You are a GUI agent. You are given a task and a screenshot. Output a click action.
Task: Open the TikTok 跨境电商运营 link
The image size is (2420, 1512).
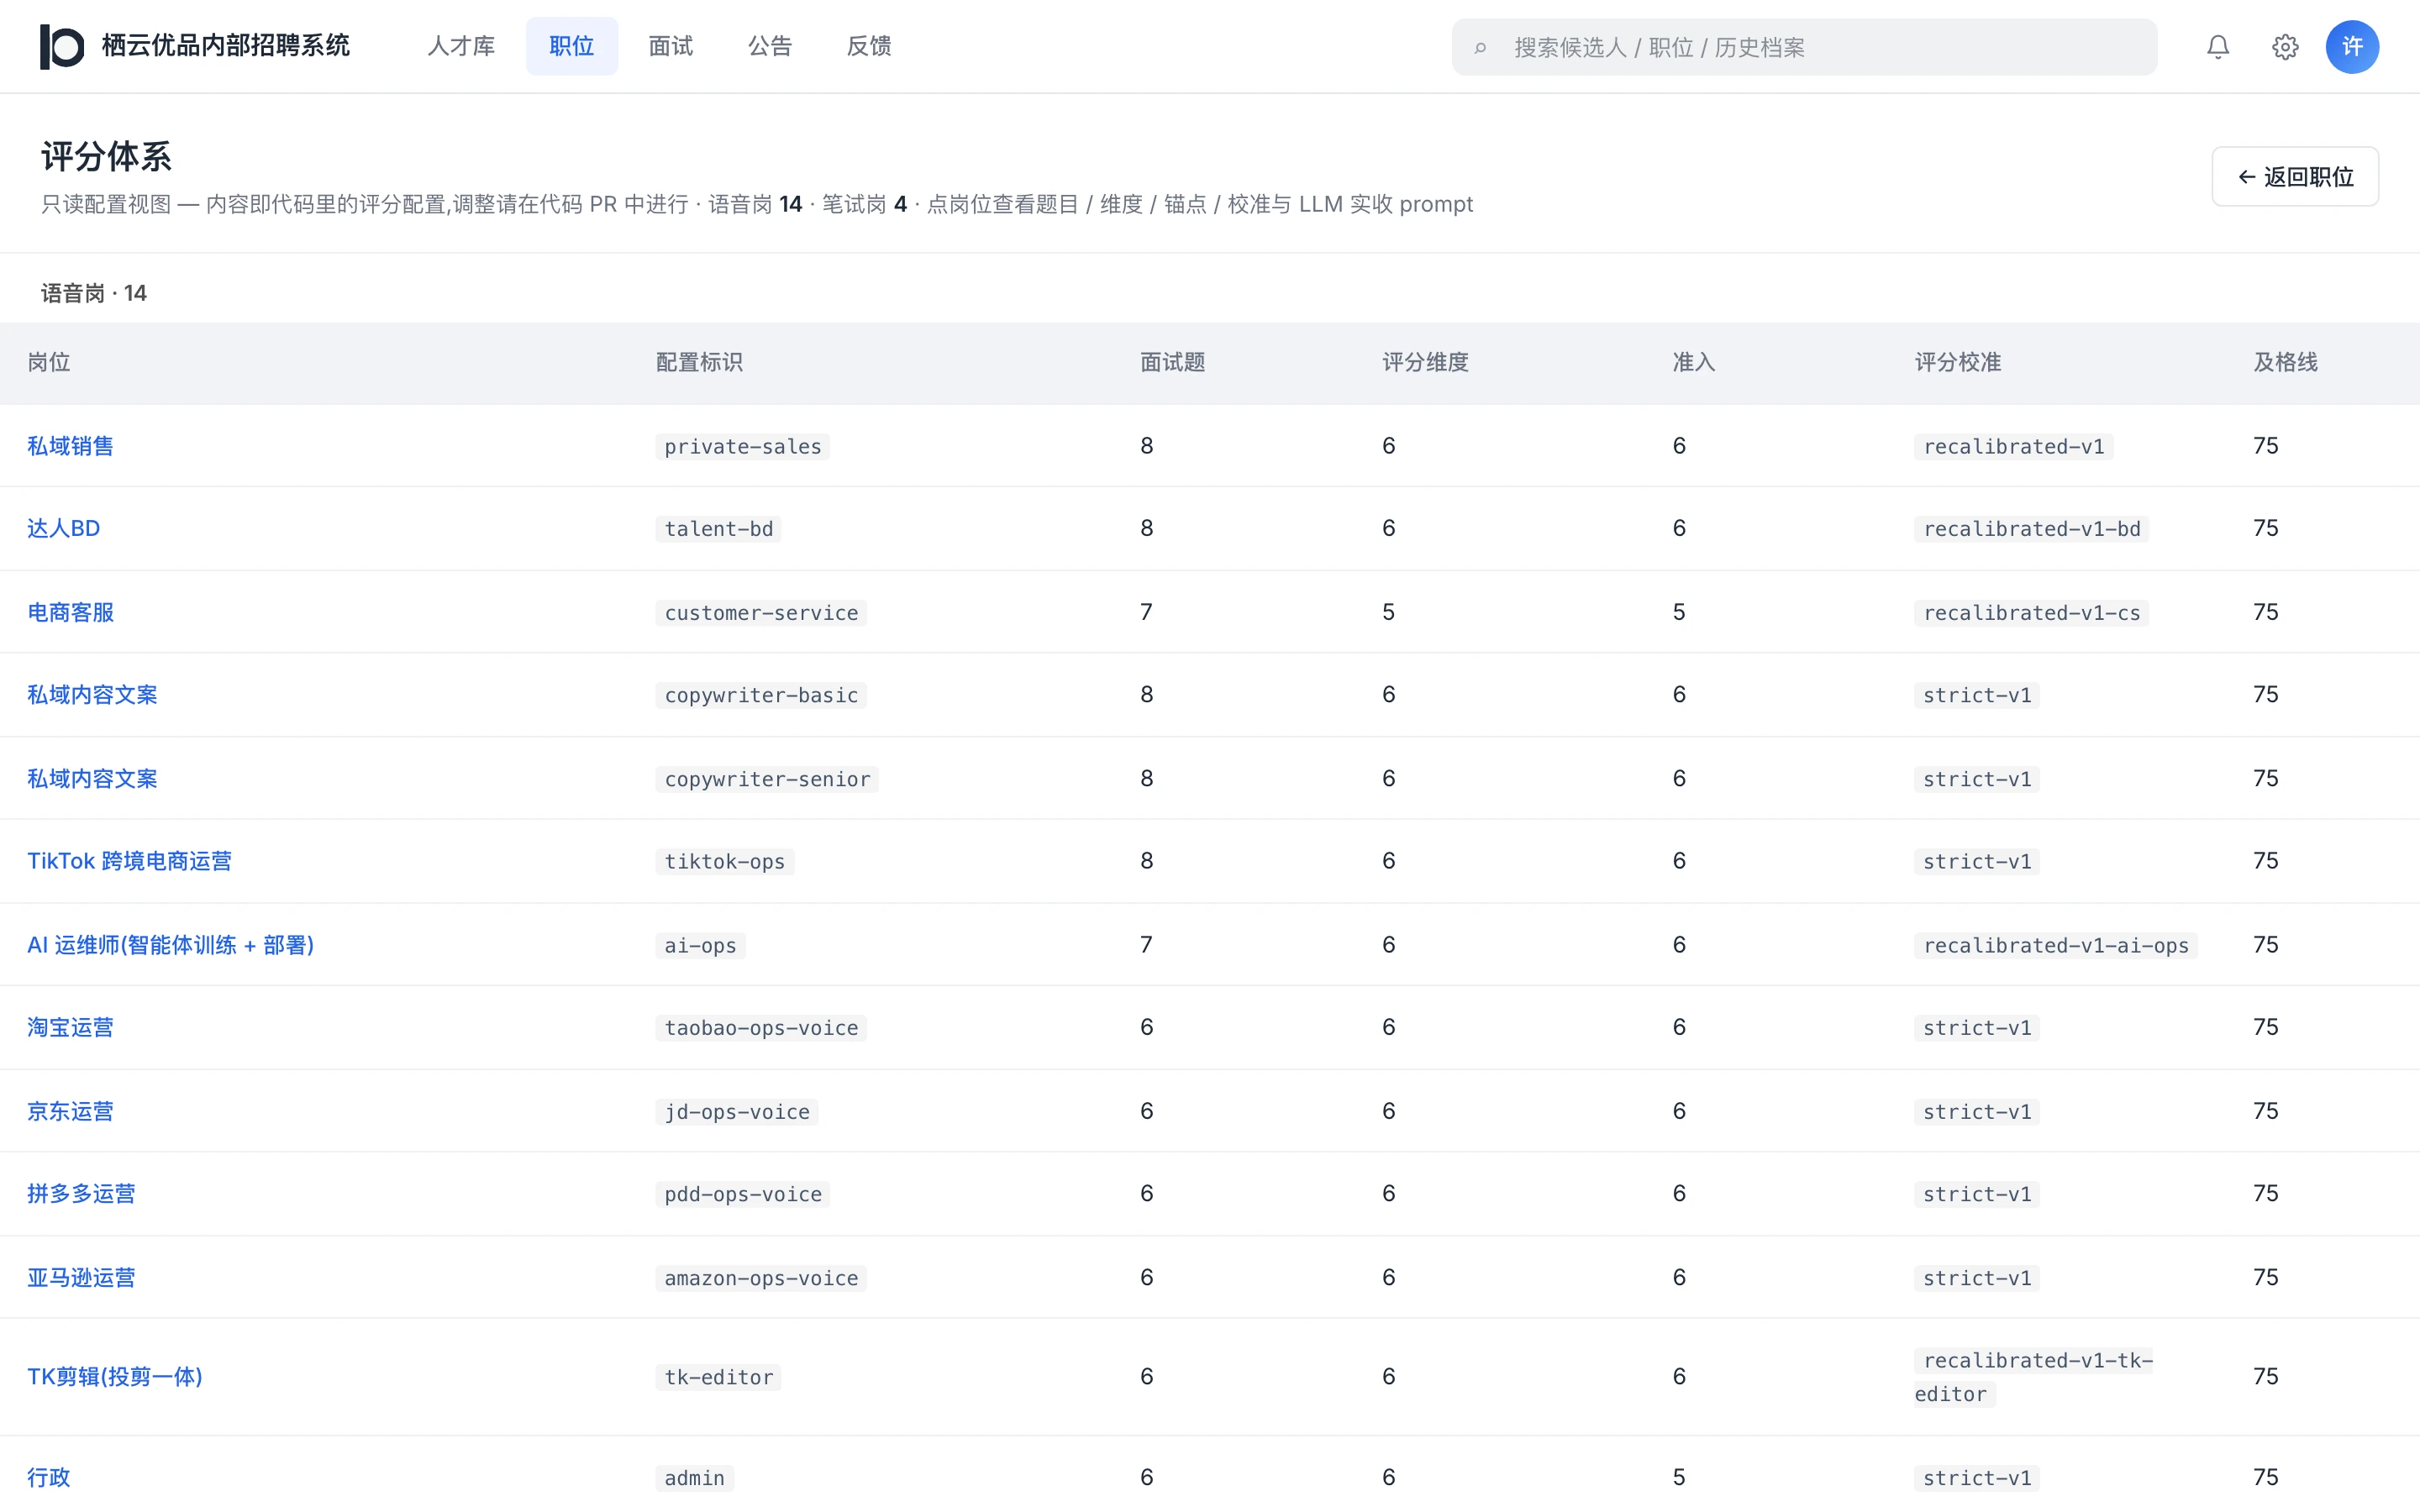tap(129, 861)
